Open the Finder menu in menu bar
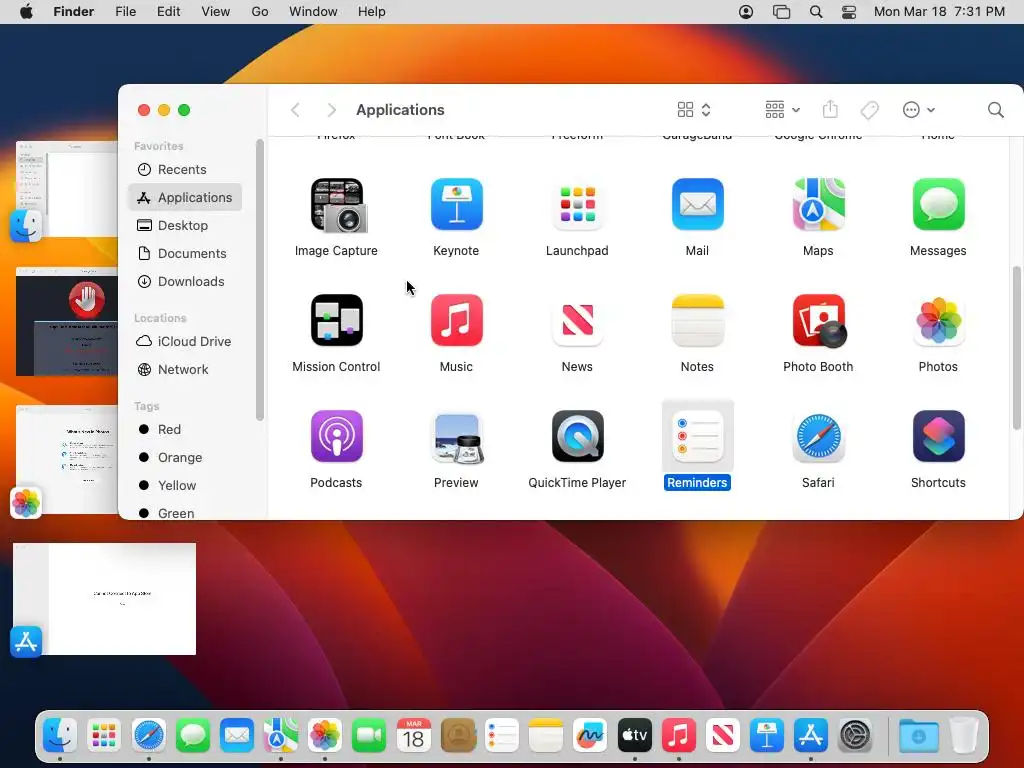 (73, 12)
